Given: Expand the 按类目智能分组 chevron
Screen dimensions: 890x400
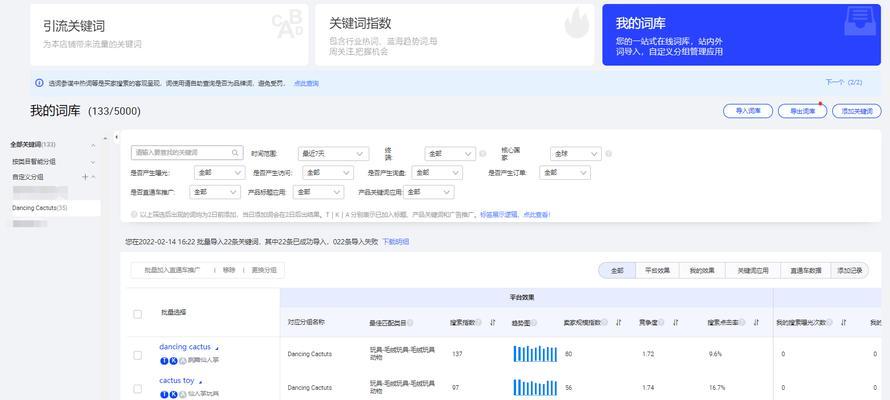Looking at the screenshot, I should 93,162.
